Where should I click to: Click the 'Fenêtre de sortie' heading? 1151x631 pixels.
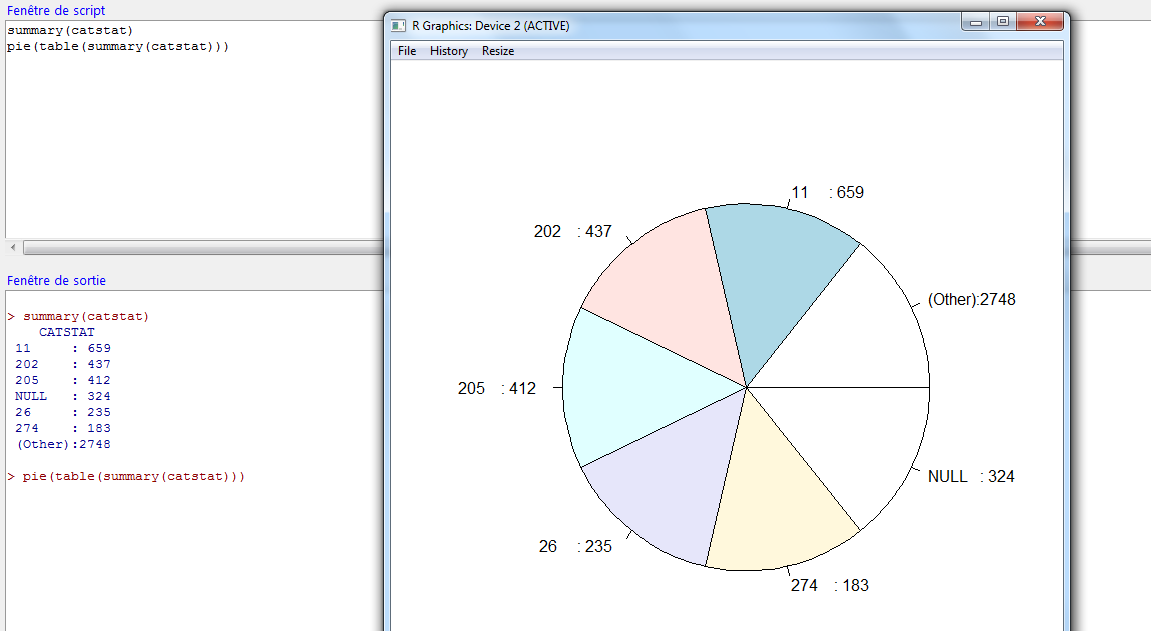click(56, 280)
